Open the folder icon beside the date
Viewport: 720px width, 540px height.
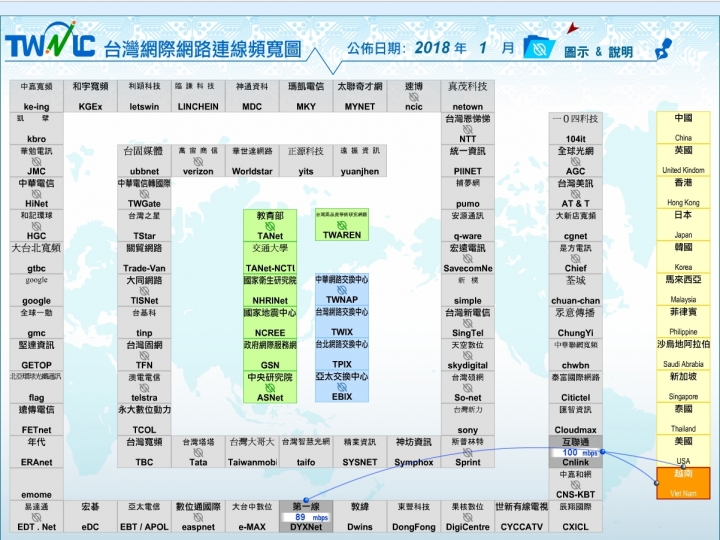539,47
